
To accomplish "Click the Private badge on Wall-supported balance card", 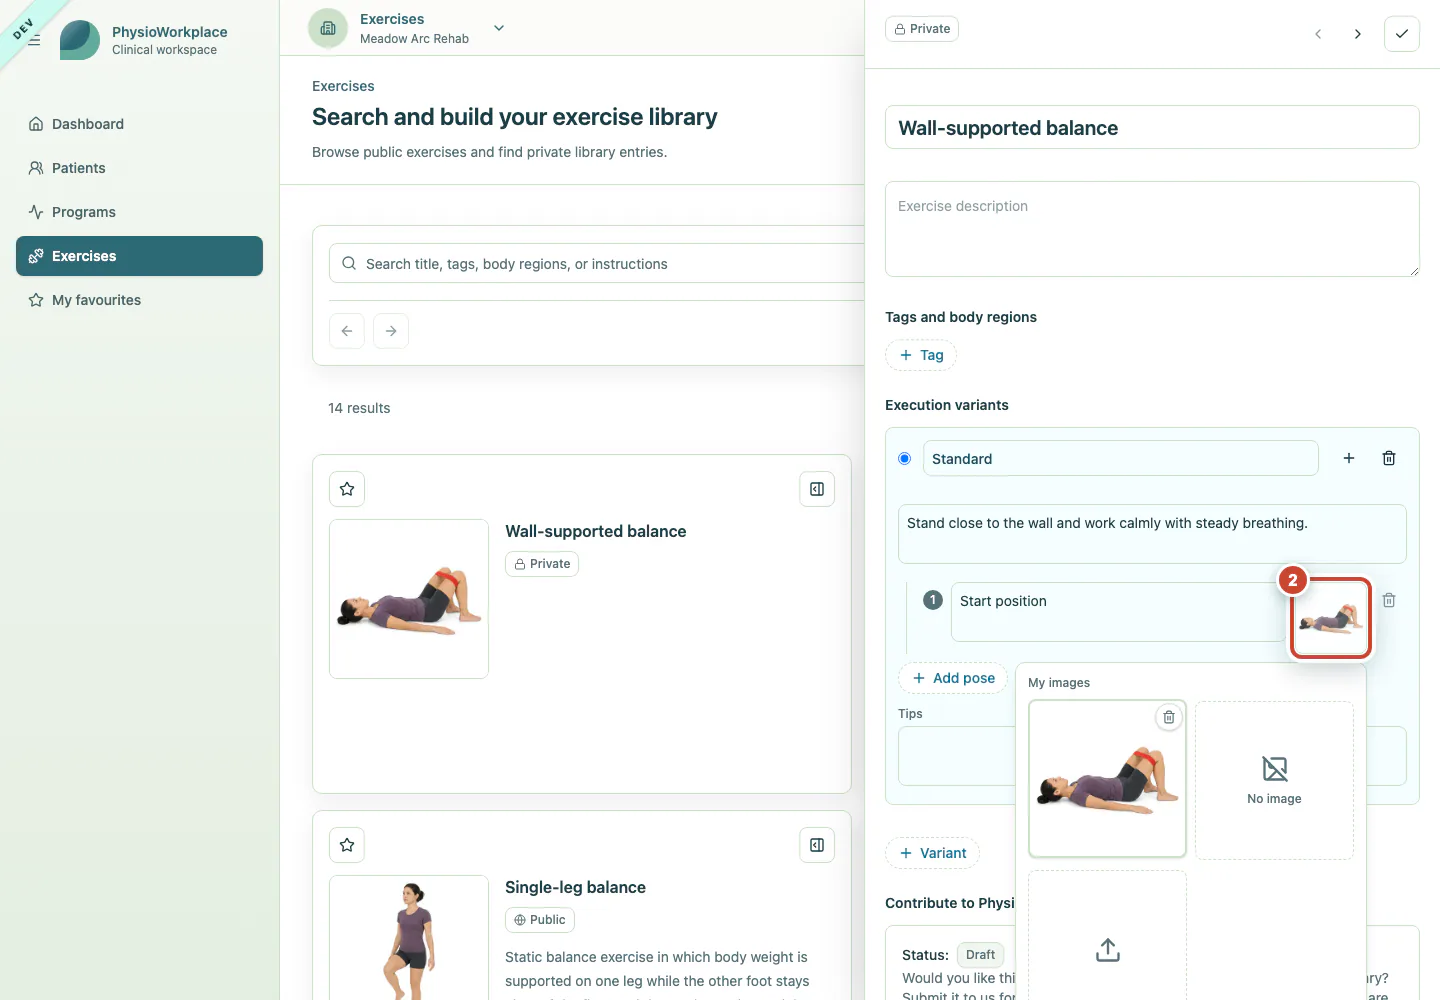I will (x=542, y=564).
